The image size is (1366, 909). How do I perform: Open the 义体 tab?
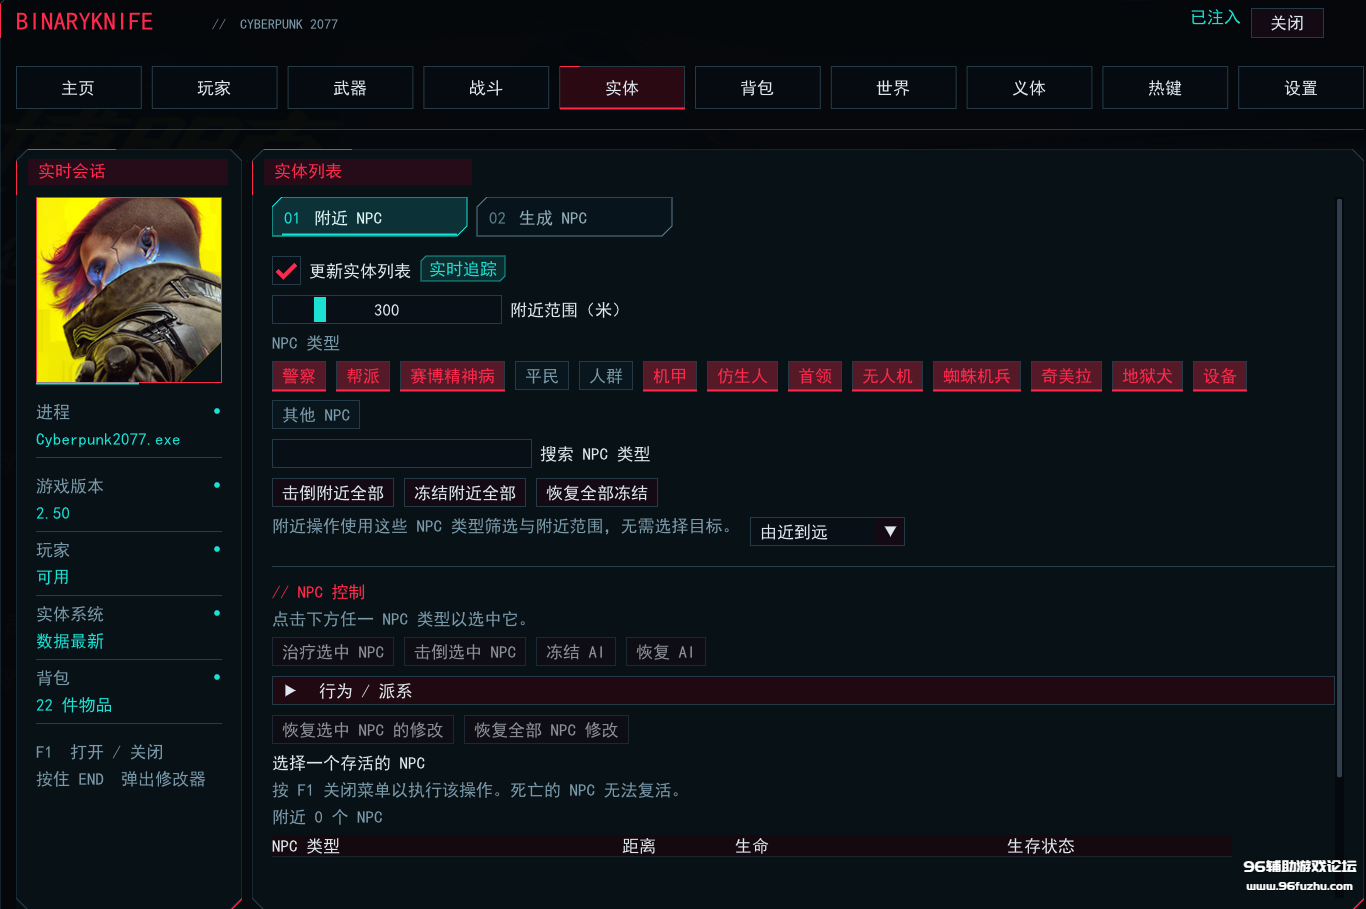[x=1029, y=88]
